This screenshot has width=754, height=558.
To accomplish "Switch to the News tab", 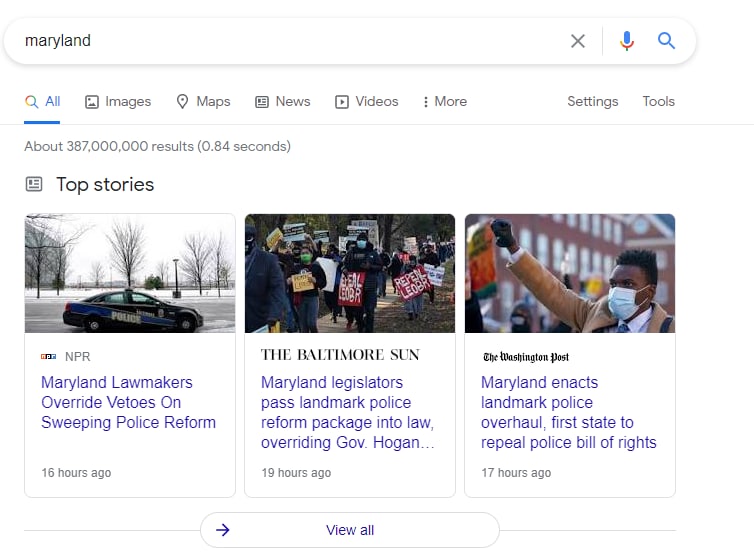I will point(283,101).
